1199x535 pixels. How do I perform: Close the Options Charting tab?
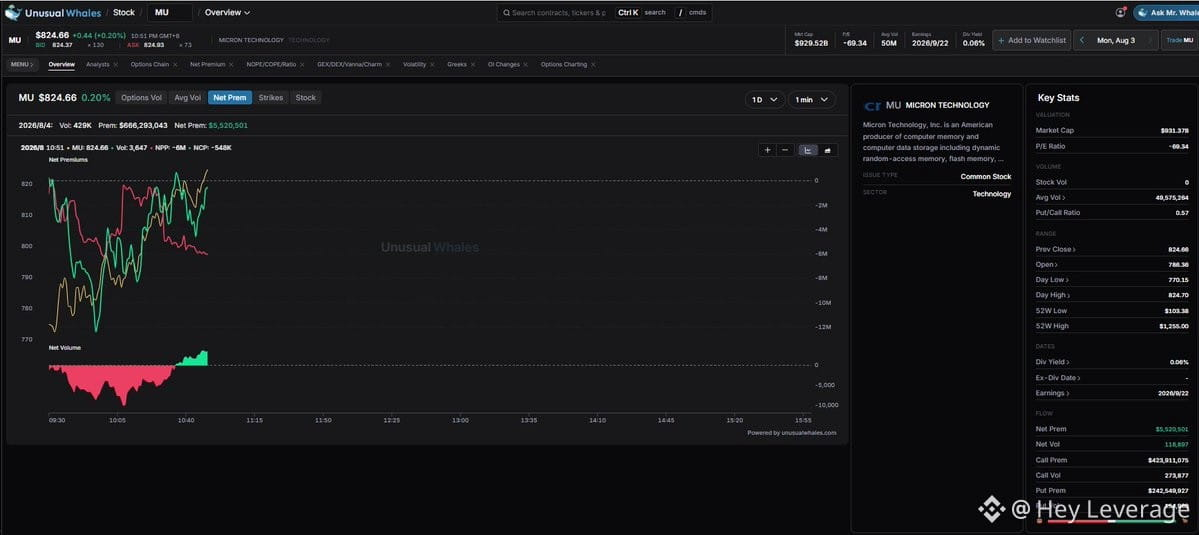pyautogui.click(x=593, y=65)
